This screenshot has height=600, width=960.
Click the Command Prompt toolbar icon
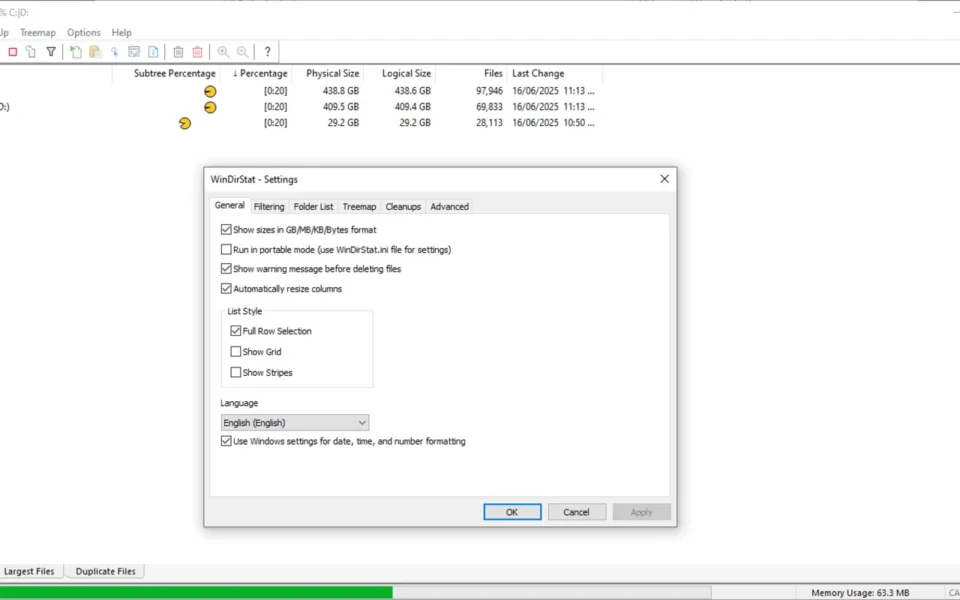coord(134,52)
